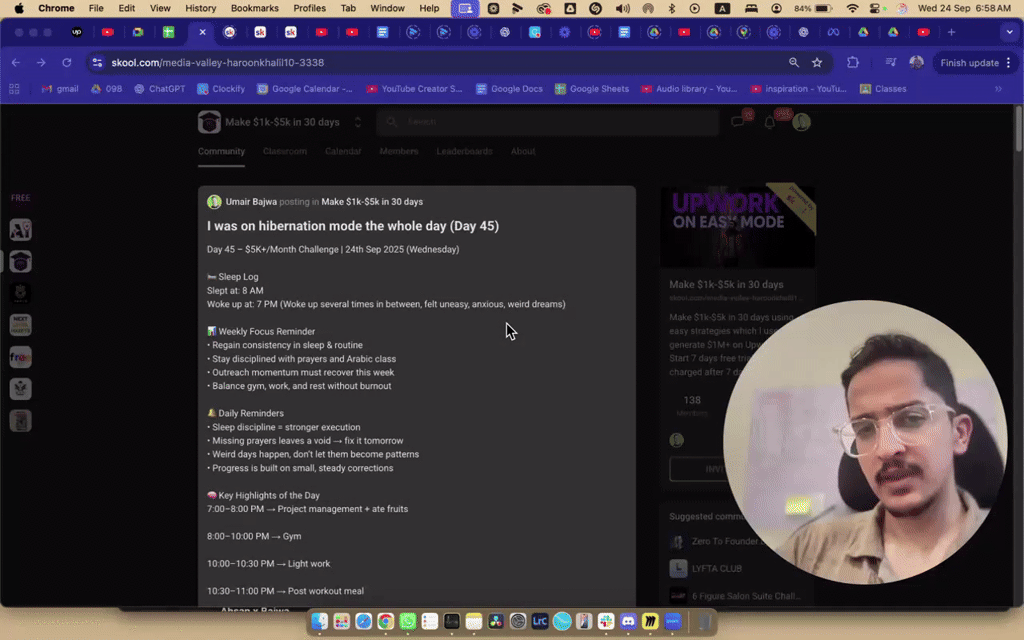Open the Classes bookmark folder
The width and height of the screenshot is (1024, 640).
pyautogui.click(x=883, y=89)
